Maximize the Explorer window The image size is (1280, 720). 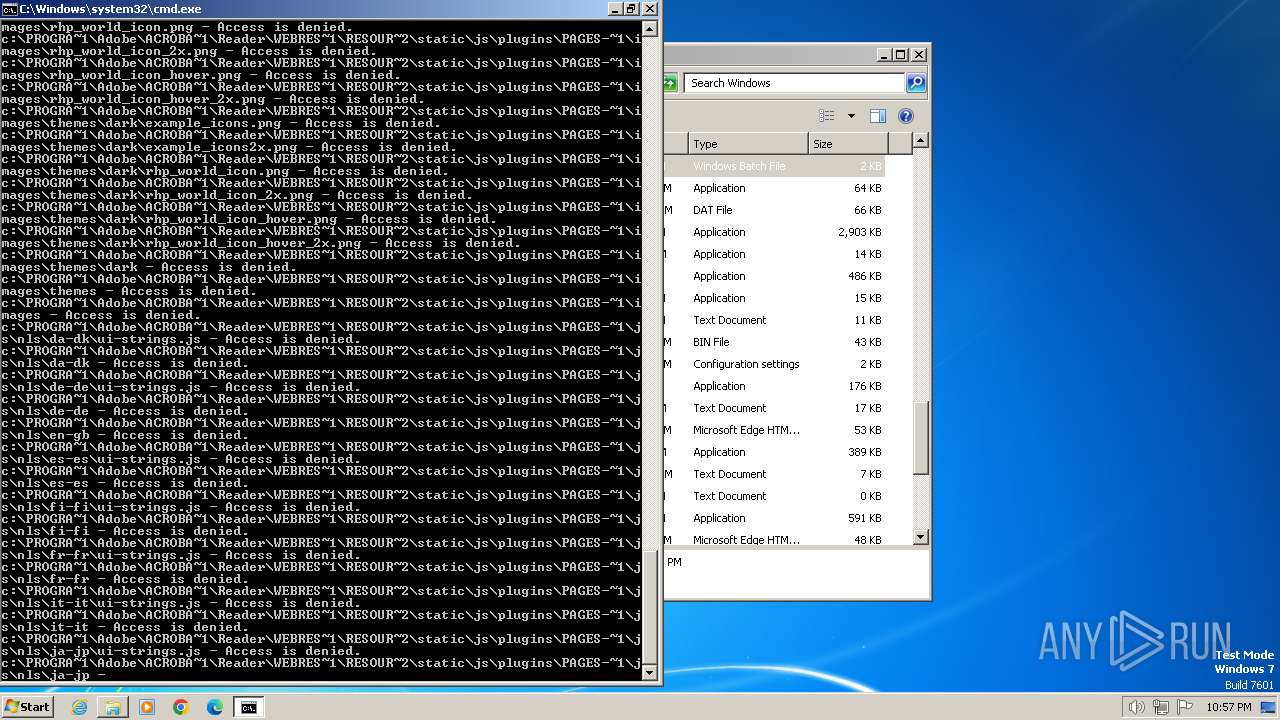[901, 55]
